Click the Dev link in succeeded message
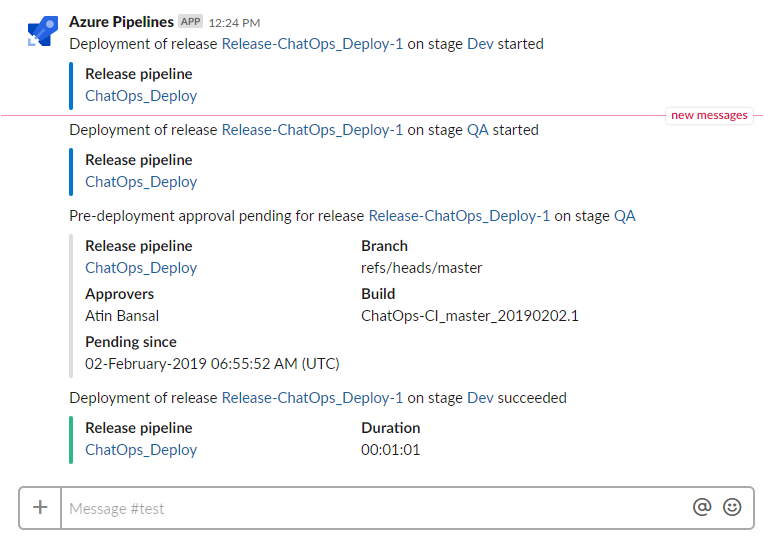This screenshot has width=764, height=540. tap(480, 398)
